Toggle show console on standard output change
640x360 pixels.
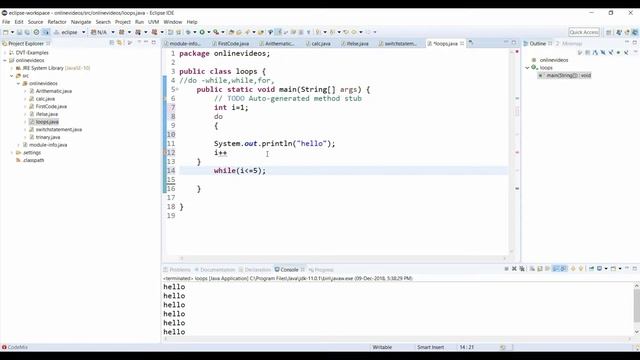click(x=556, y=269)
